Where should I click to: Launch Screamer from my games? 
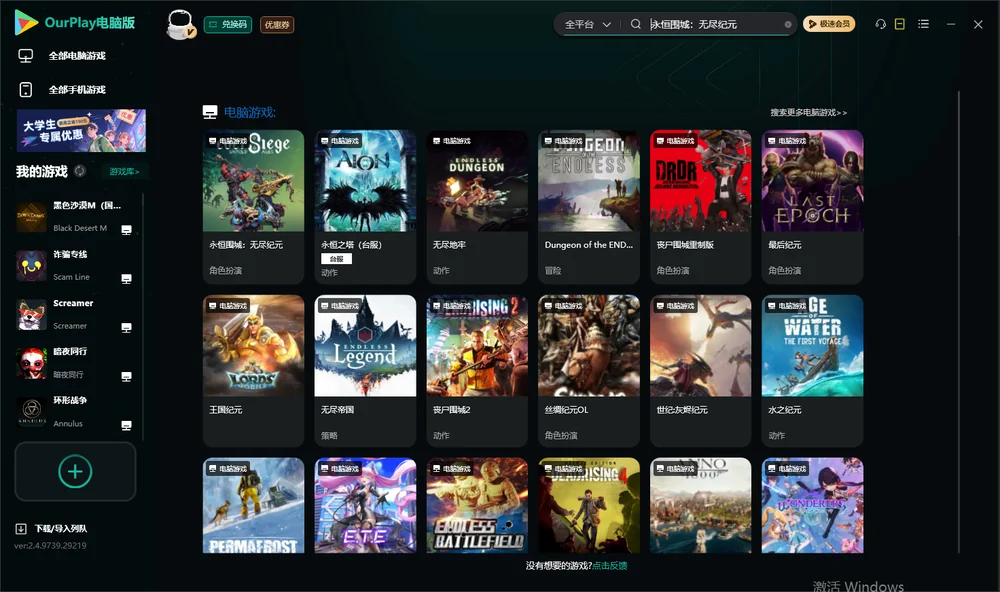click(x=31, y=314)
